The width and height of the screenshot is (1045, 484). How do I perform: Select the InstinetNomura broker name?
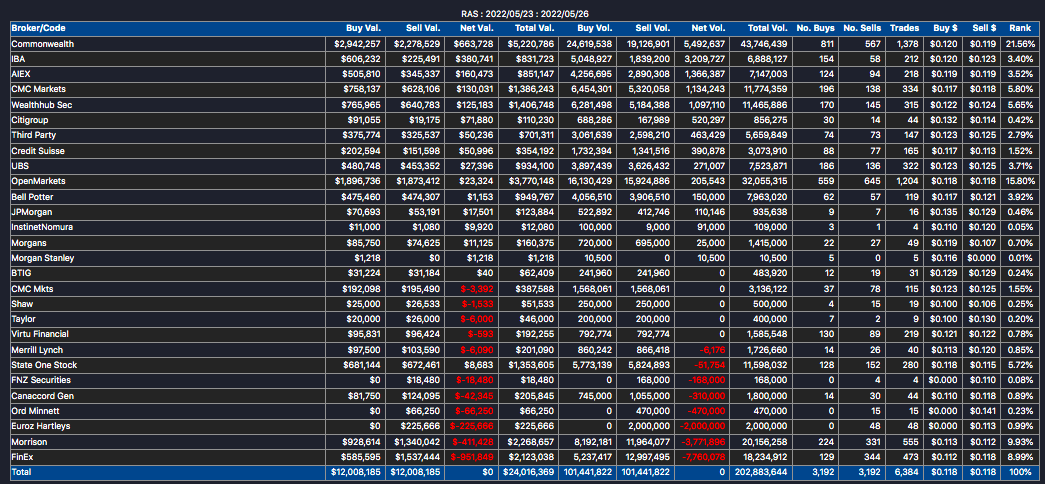point(43,227)
